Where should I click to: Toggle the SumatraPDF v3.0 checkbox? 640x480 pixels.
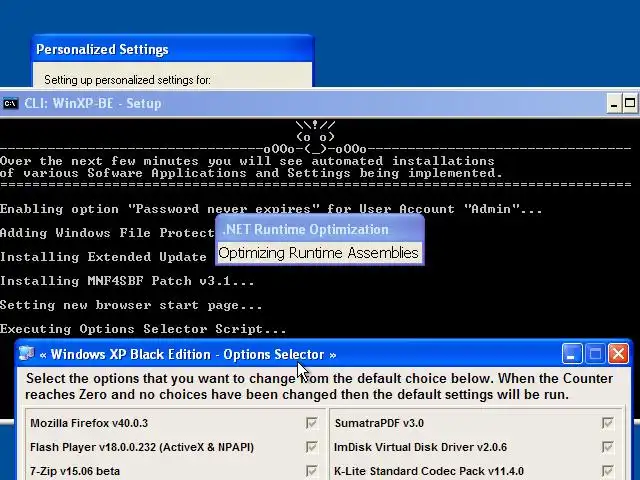[x=608, y=423]
